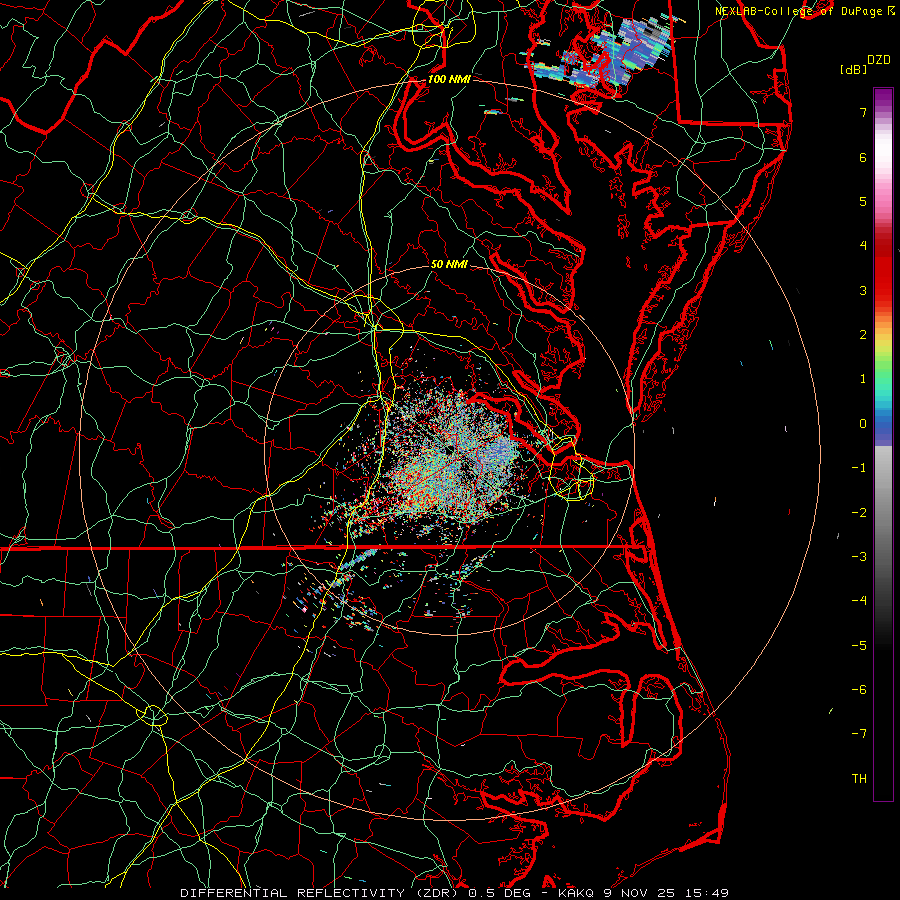Click the 50 NMI range ring label
This screenshot has width=900, height=900.
coord(449,264)
